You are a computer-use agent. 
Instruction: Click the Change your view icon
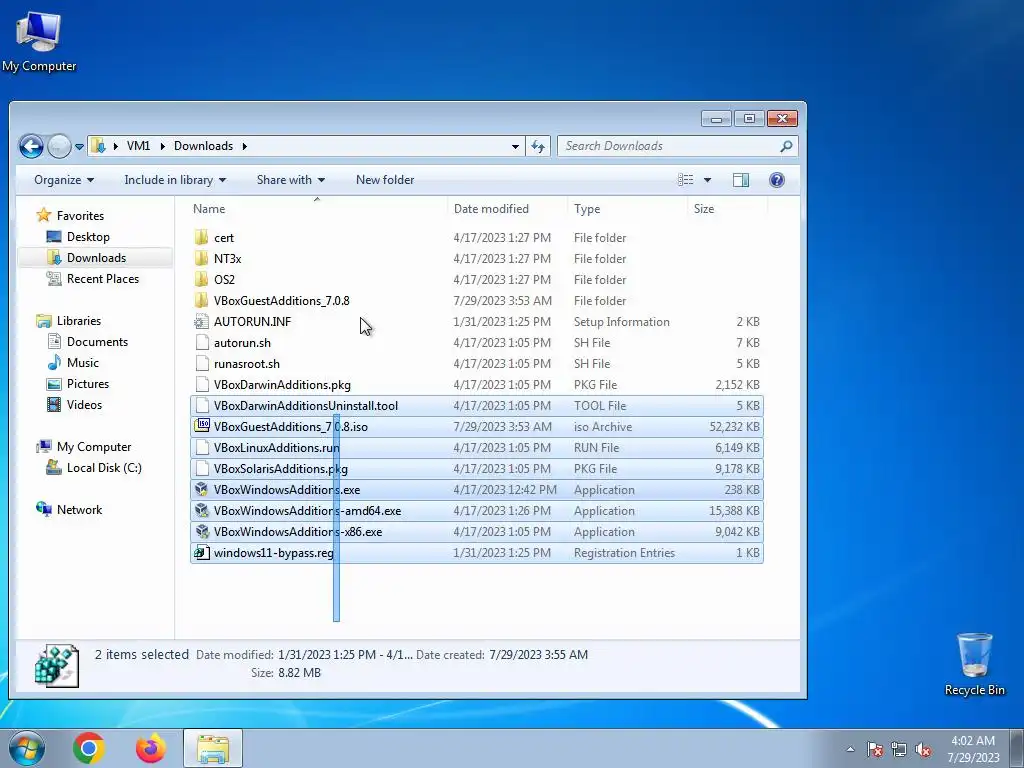(x=685, y=180)
